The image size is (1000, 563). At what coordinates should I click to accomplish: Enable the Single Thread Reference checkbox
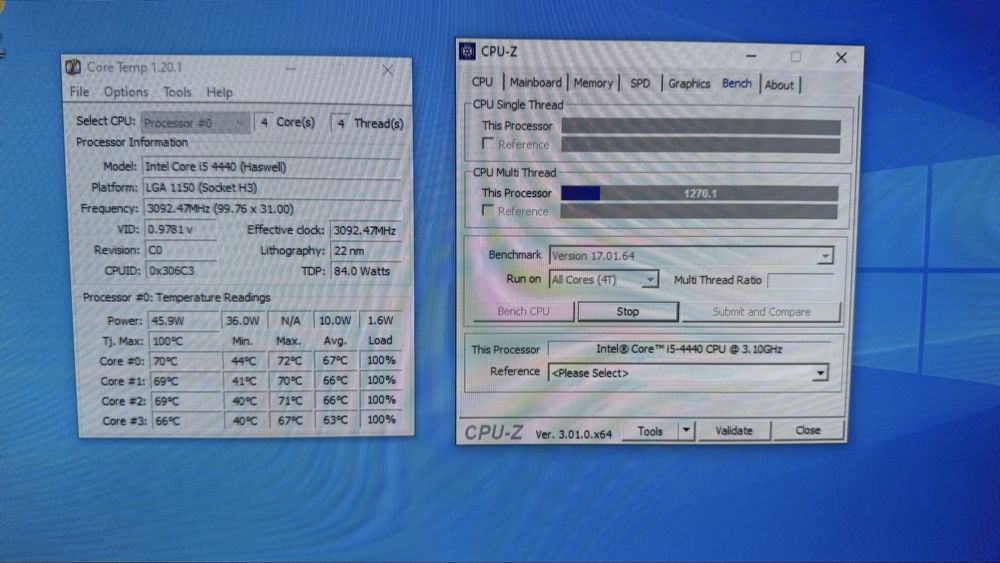[488, 143]
